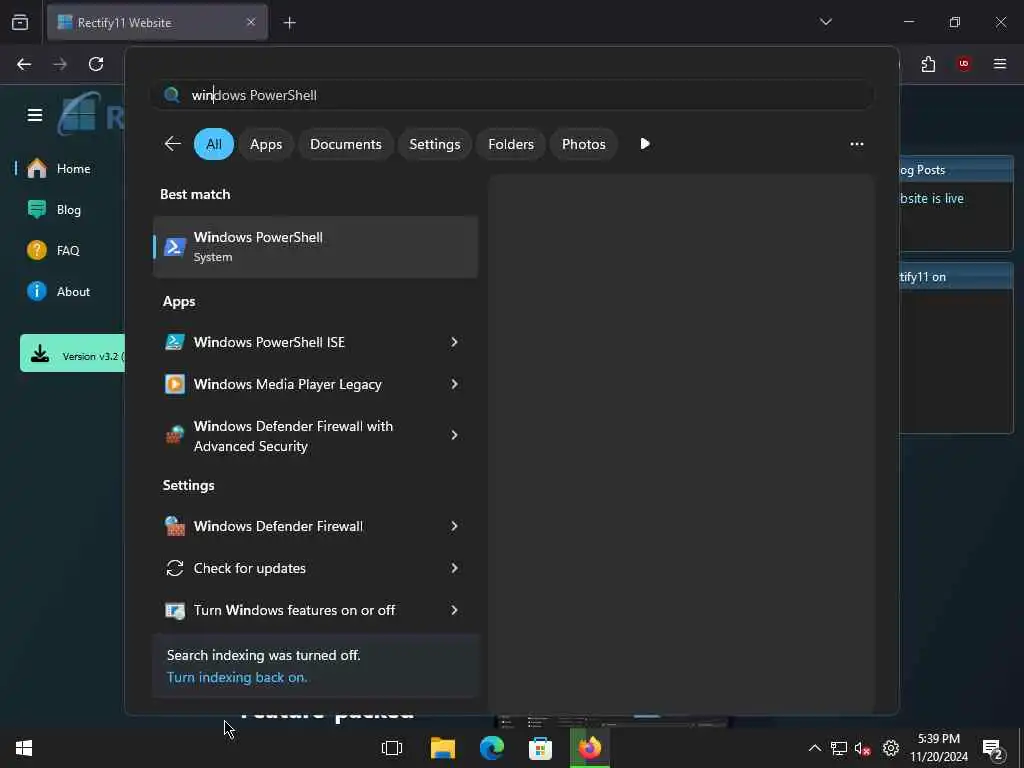
Task: Click the Windows Start button on taskbar
Action: click(x=24, y=748)
